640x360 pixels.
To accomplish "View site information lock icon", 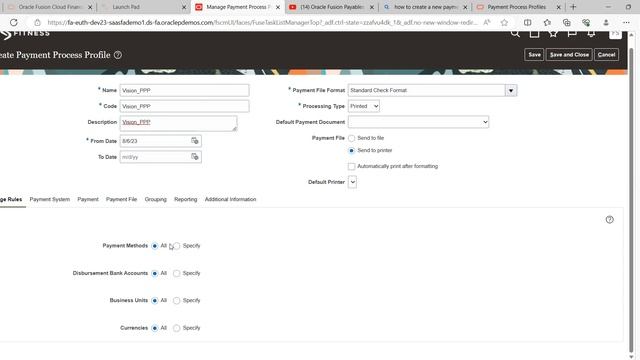I will (37, 22).
